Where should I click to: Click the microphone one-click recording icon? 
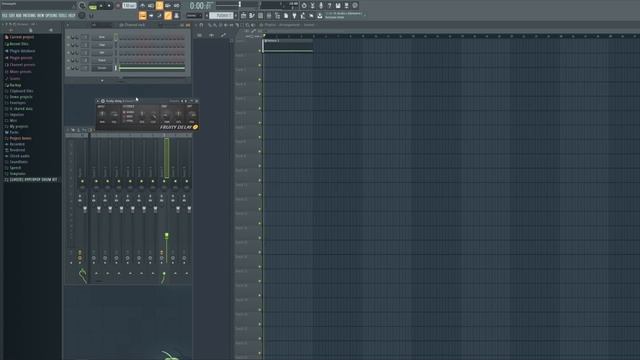(x=321, y=6)
